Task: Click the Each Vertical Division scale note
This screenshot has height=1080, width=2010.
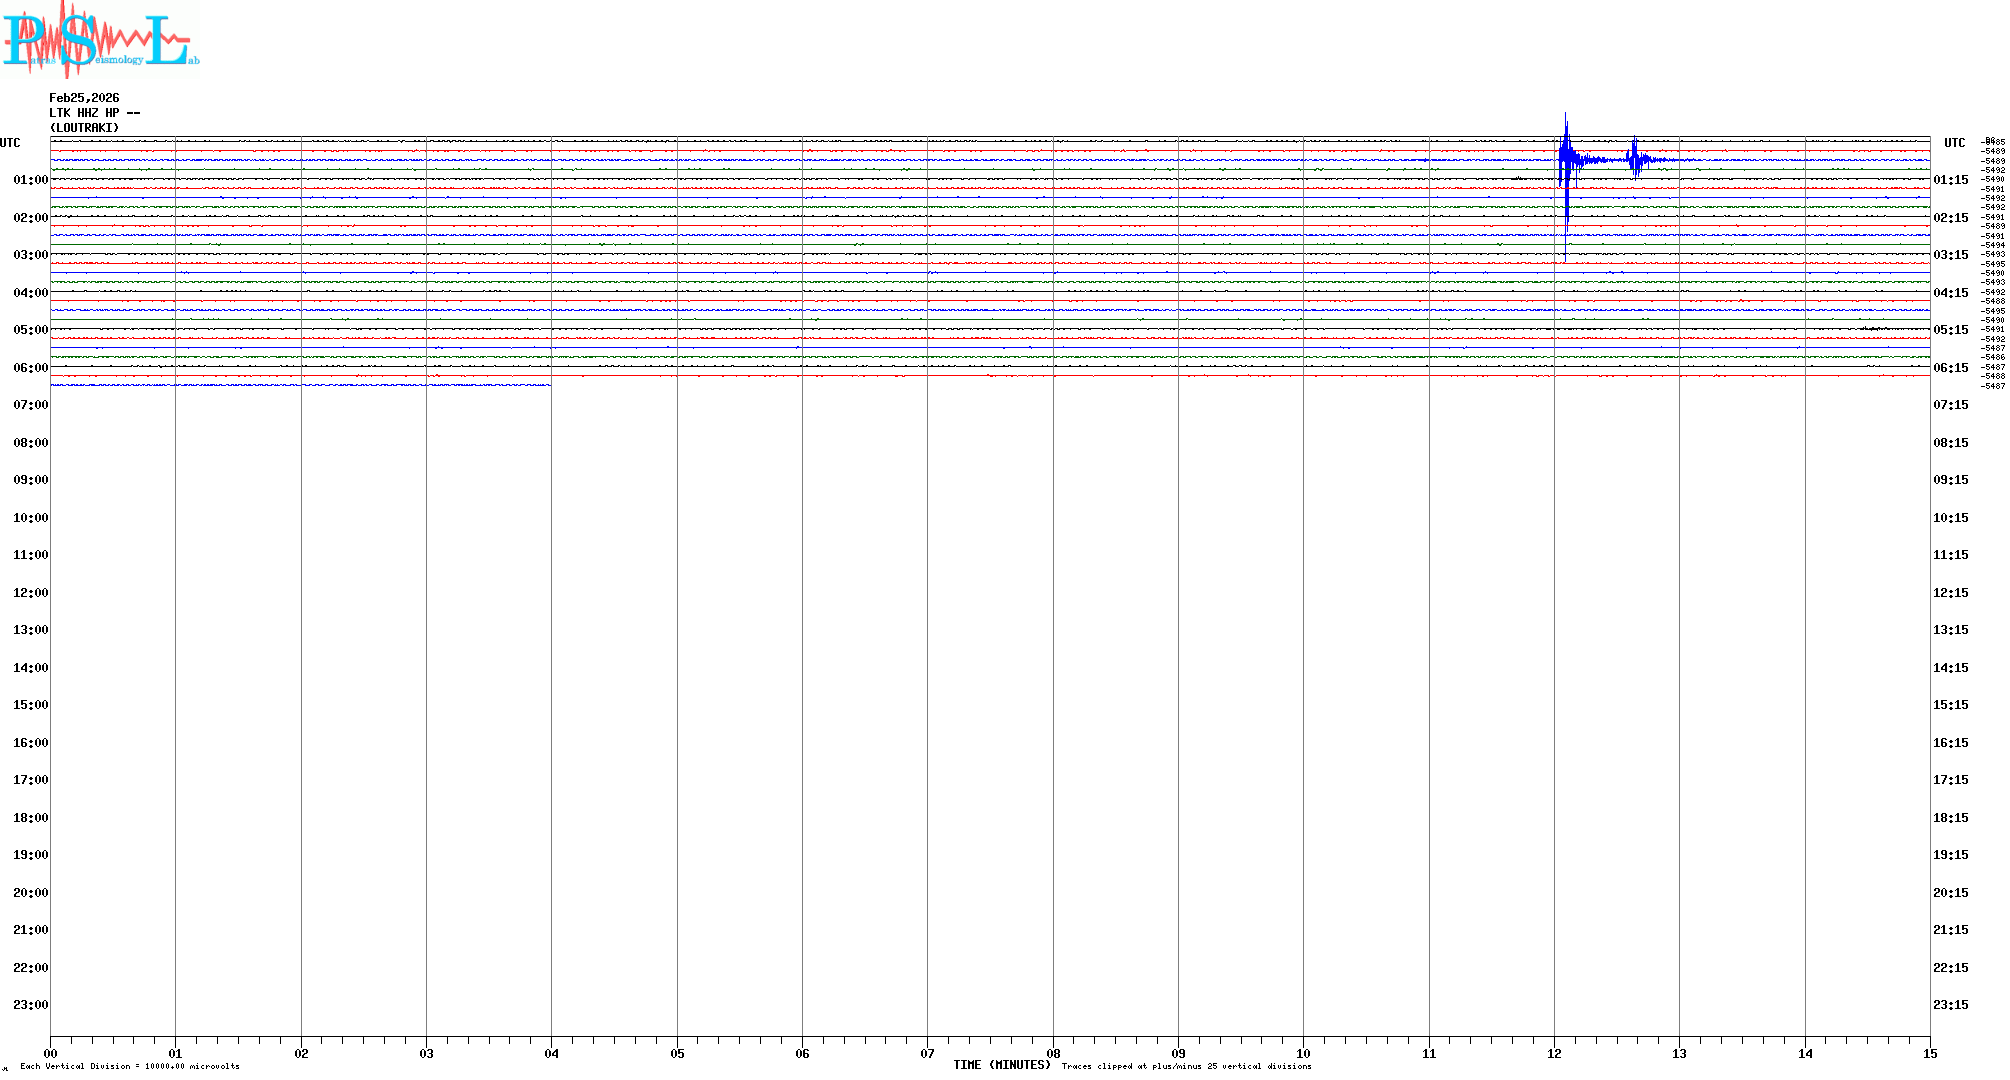Action: pos(130,1066)
